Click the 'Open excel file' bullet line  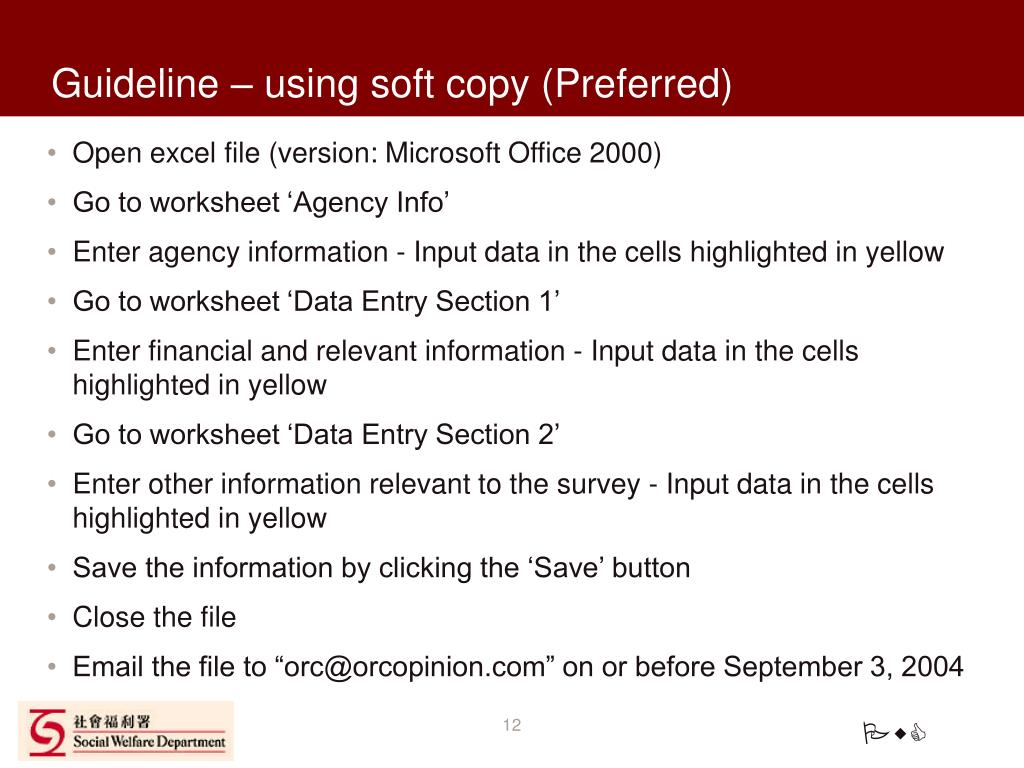pos(367,154)
